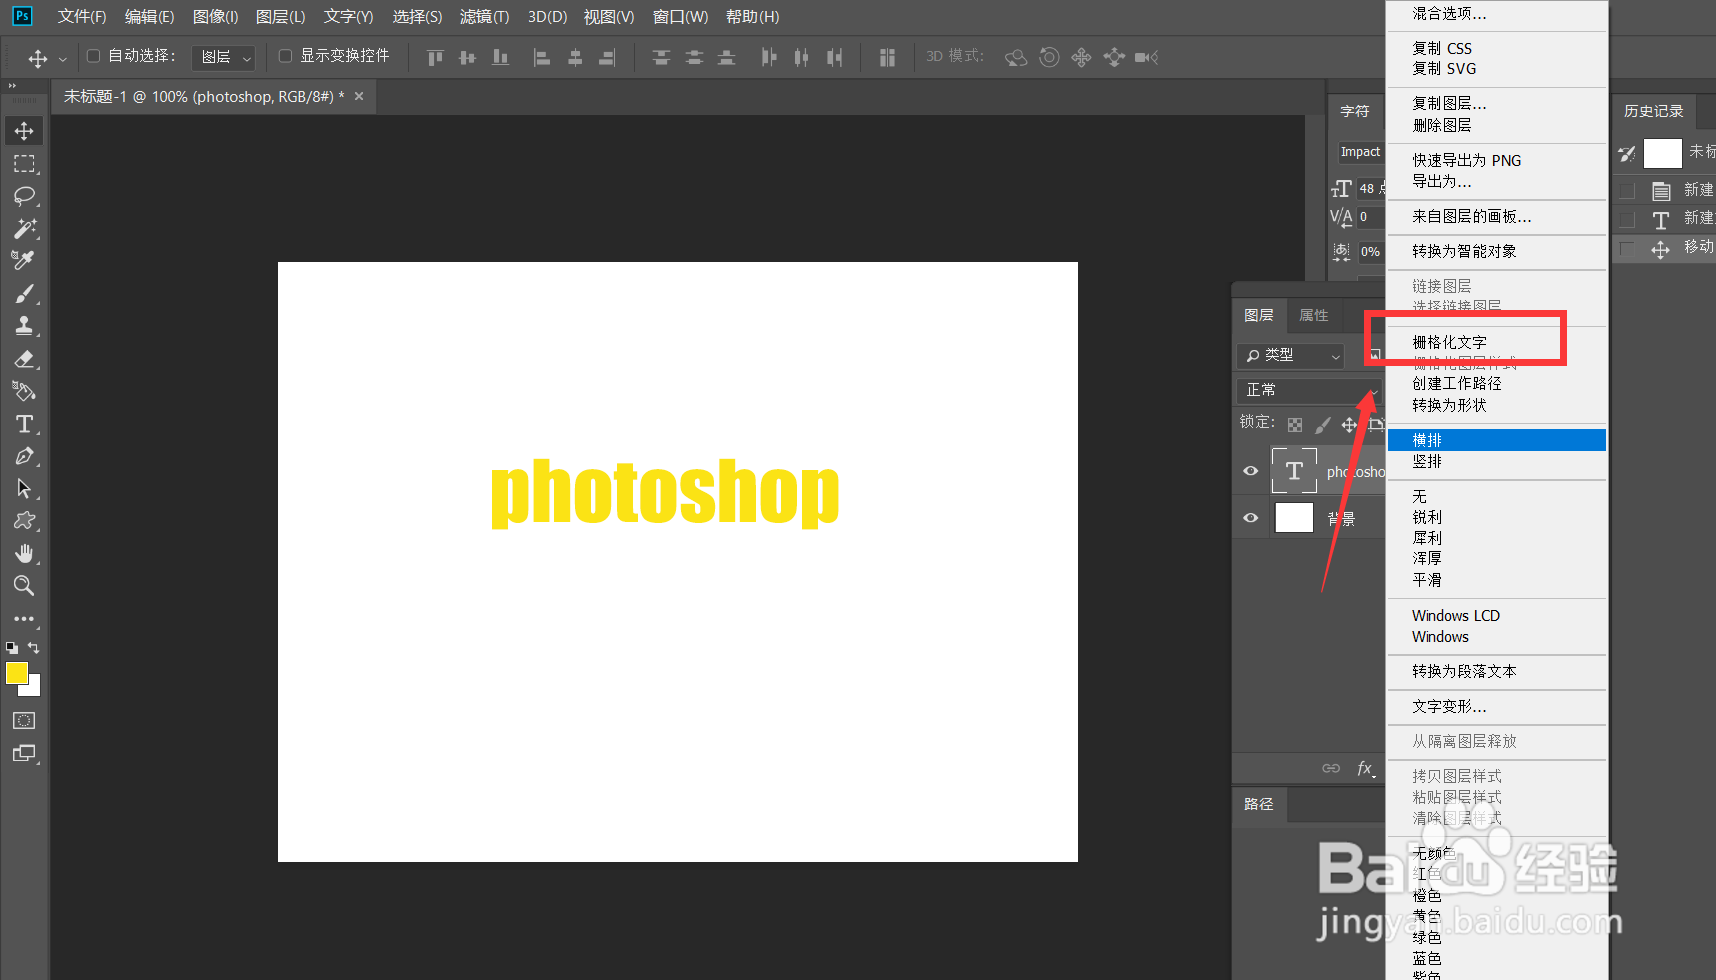Click the history snapshot thumbnail

tap(1663, 153)
